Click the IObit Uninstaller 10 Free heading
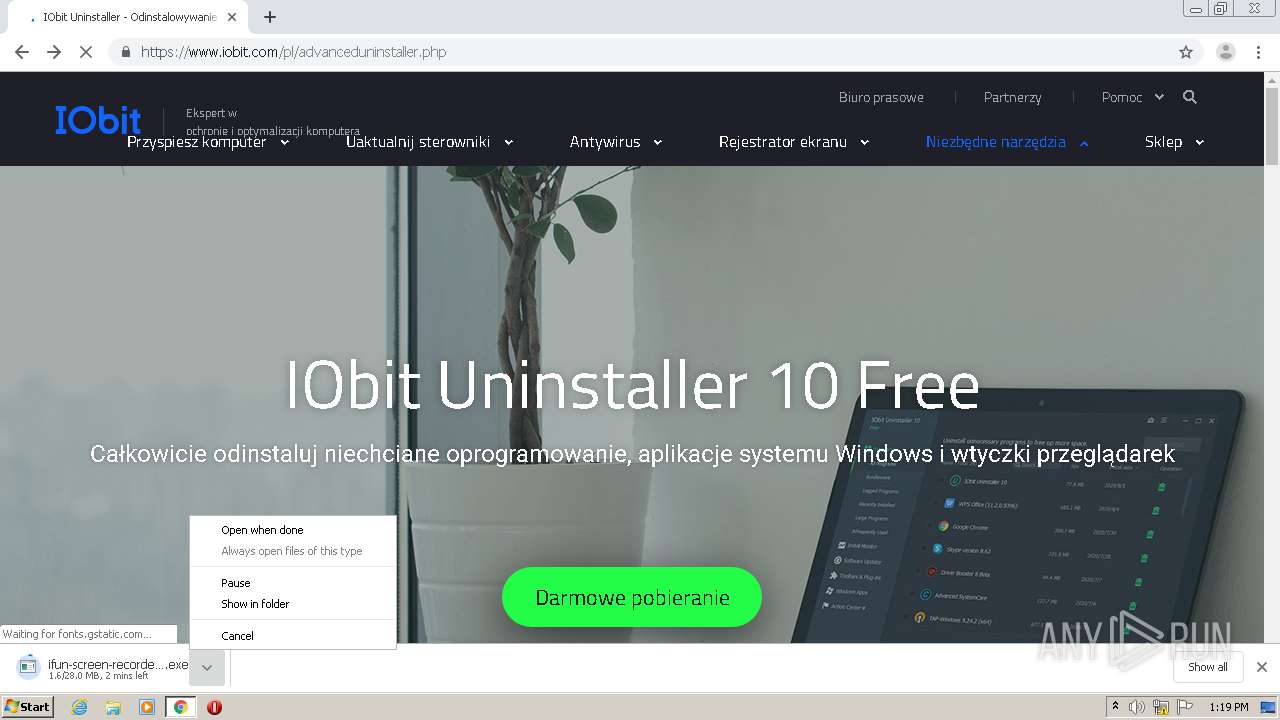This screenshot has height=720, width=1280. point(632,385)
